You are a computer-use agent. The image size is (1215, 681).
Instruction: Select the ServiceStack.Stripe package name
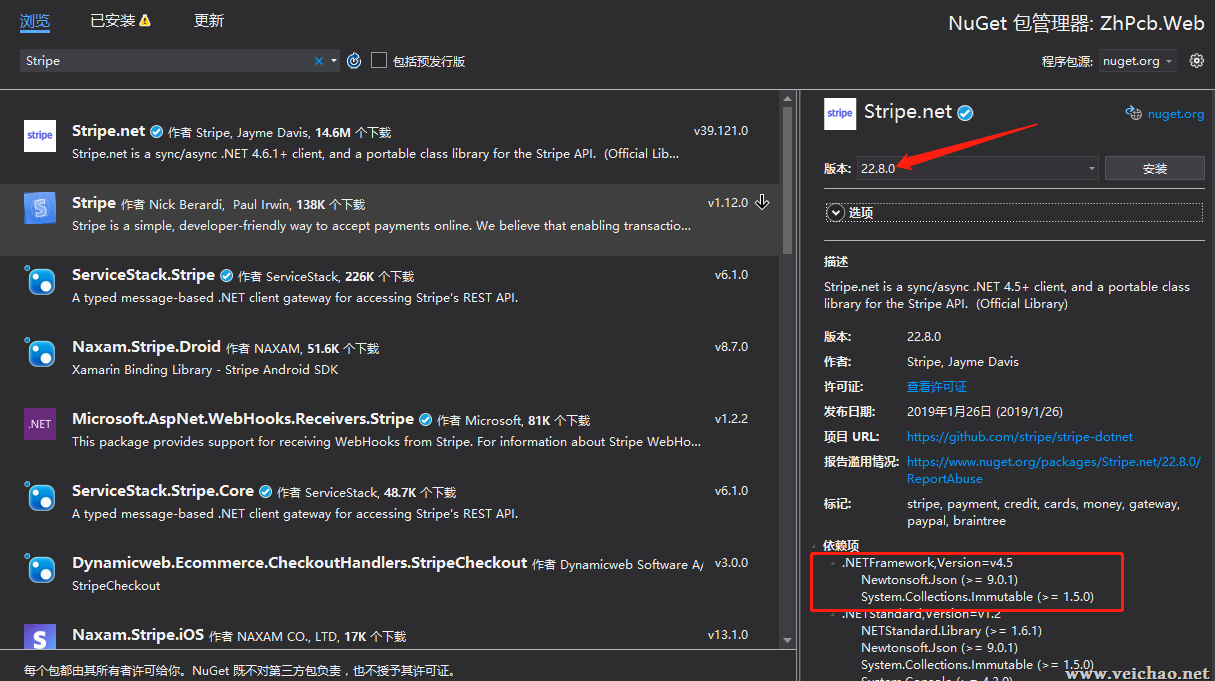point(143,275)
